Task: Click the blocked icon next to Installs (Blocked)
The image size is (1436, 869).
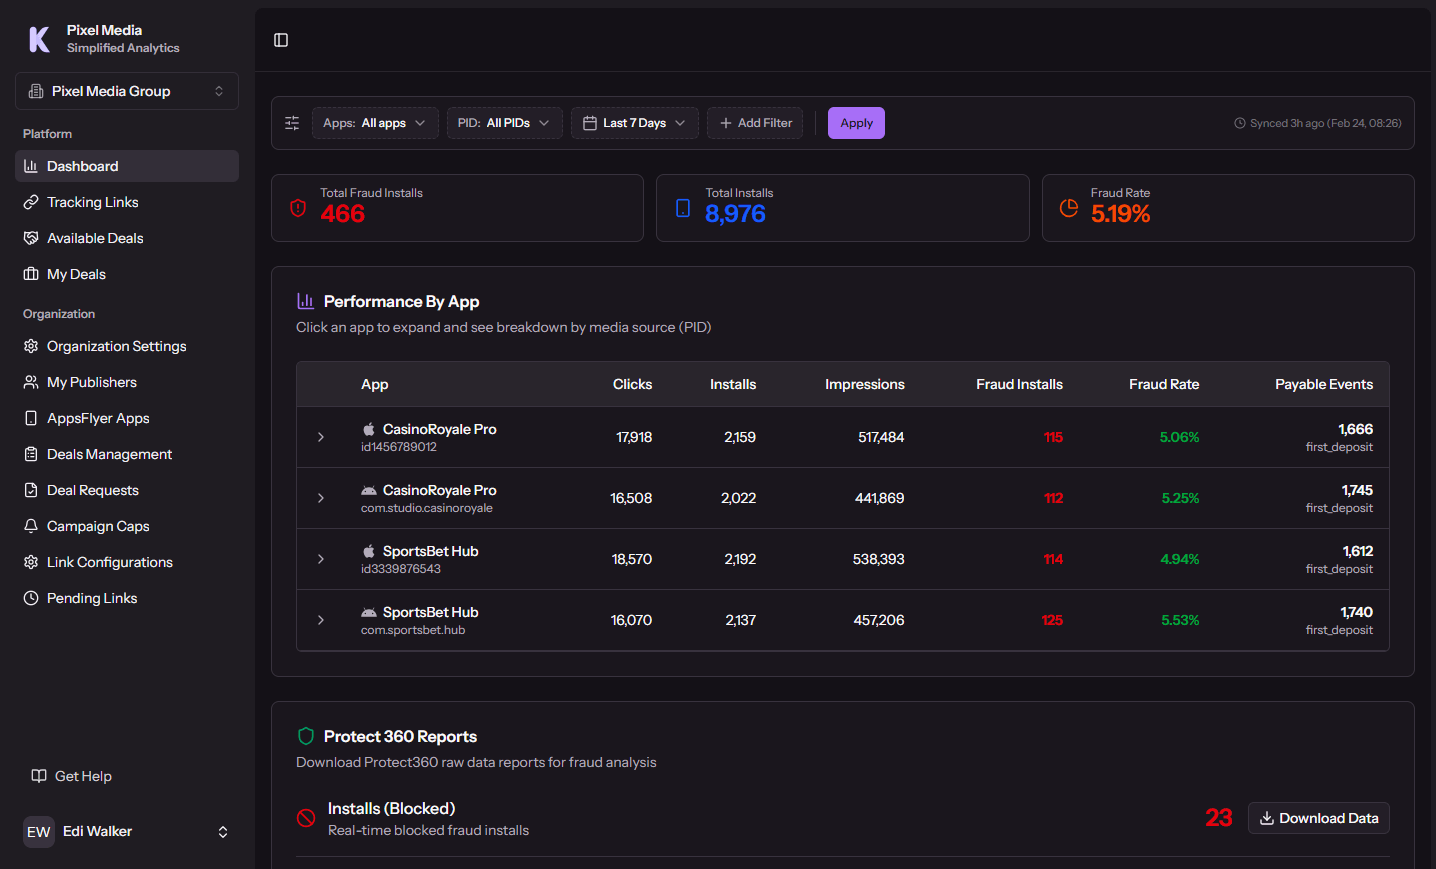Action: click(305, 818)
